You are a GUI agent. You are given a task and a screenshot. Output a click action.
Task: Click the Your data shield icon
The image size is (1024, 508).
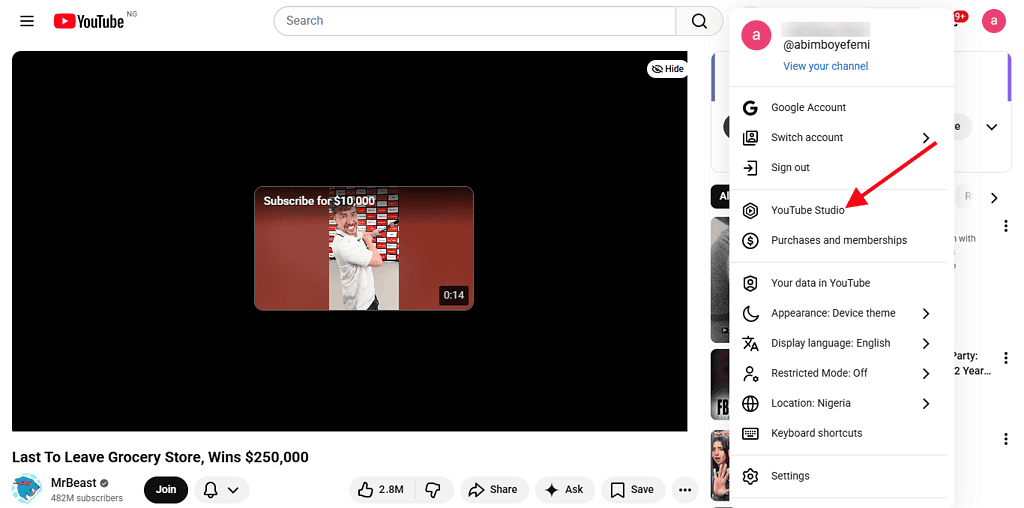point(750,283)
